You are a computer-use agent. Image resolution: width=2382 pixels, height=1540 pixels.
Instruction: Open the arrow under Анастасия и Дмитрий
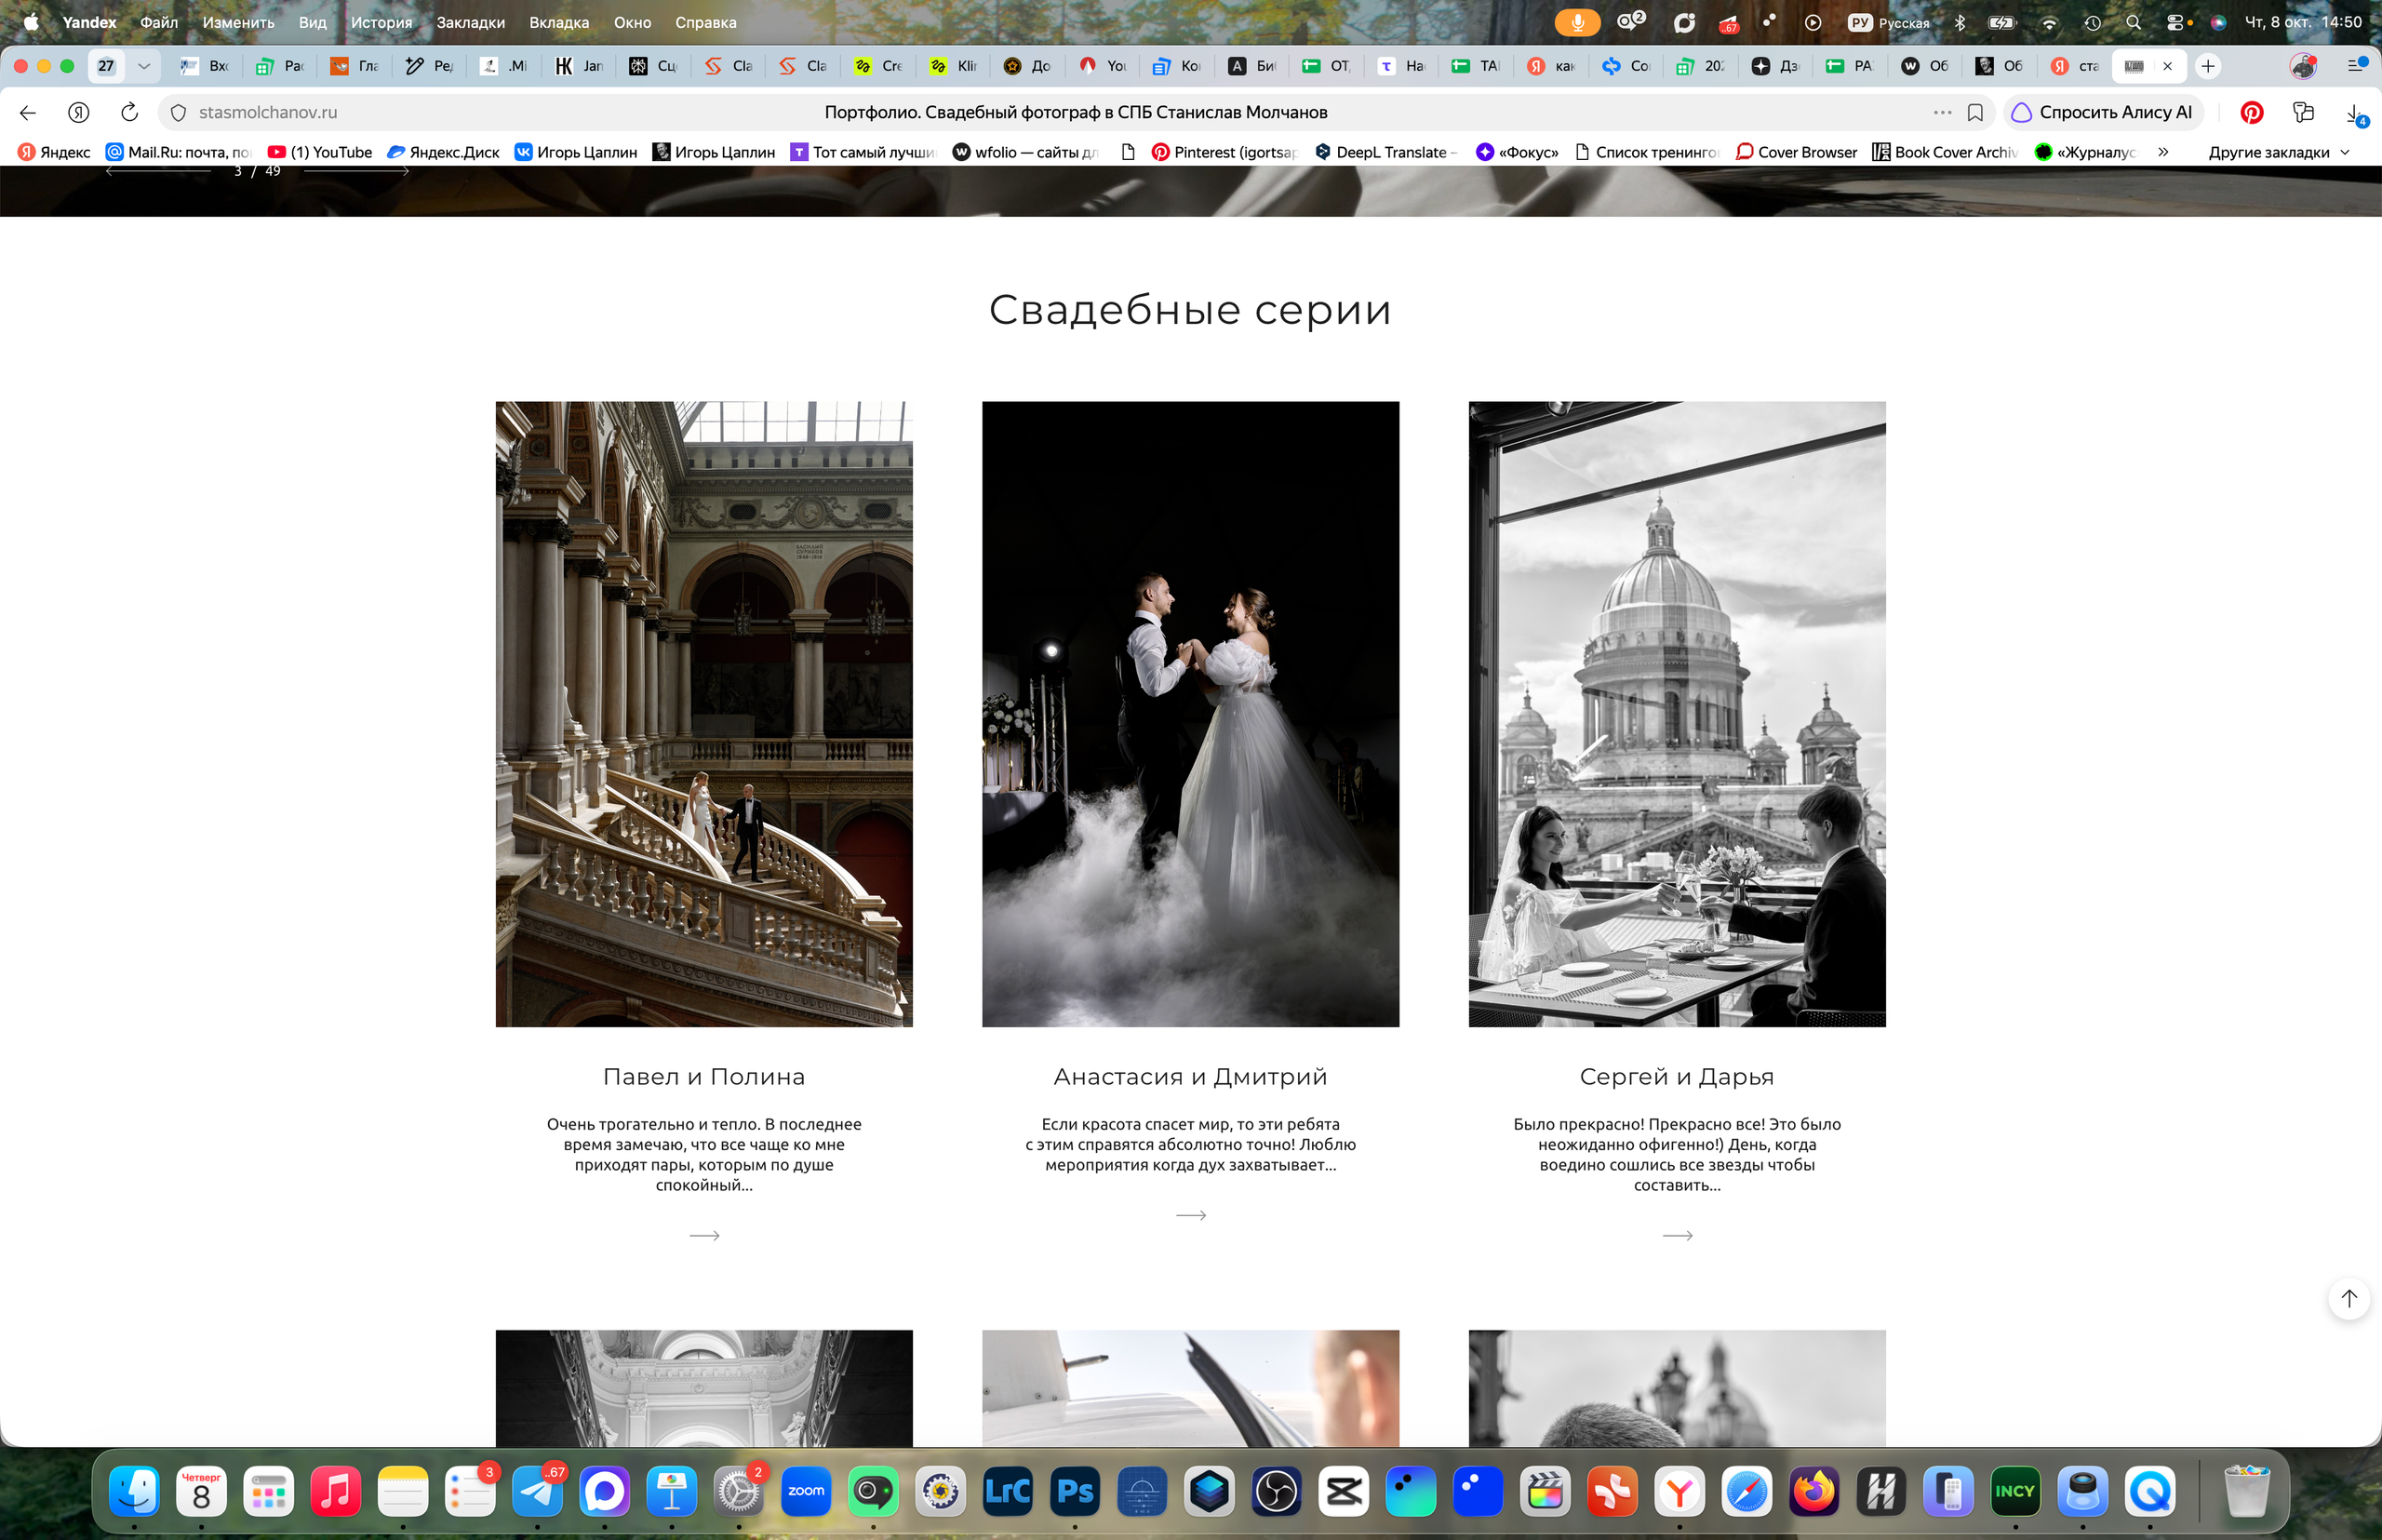[x=1191, y=1215]
